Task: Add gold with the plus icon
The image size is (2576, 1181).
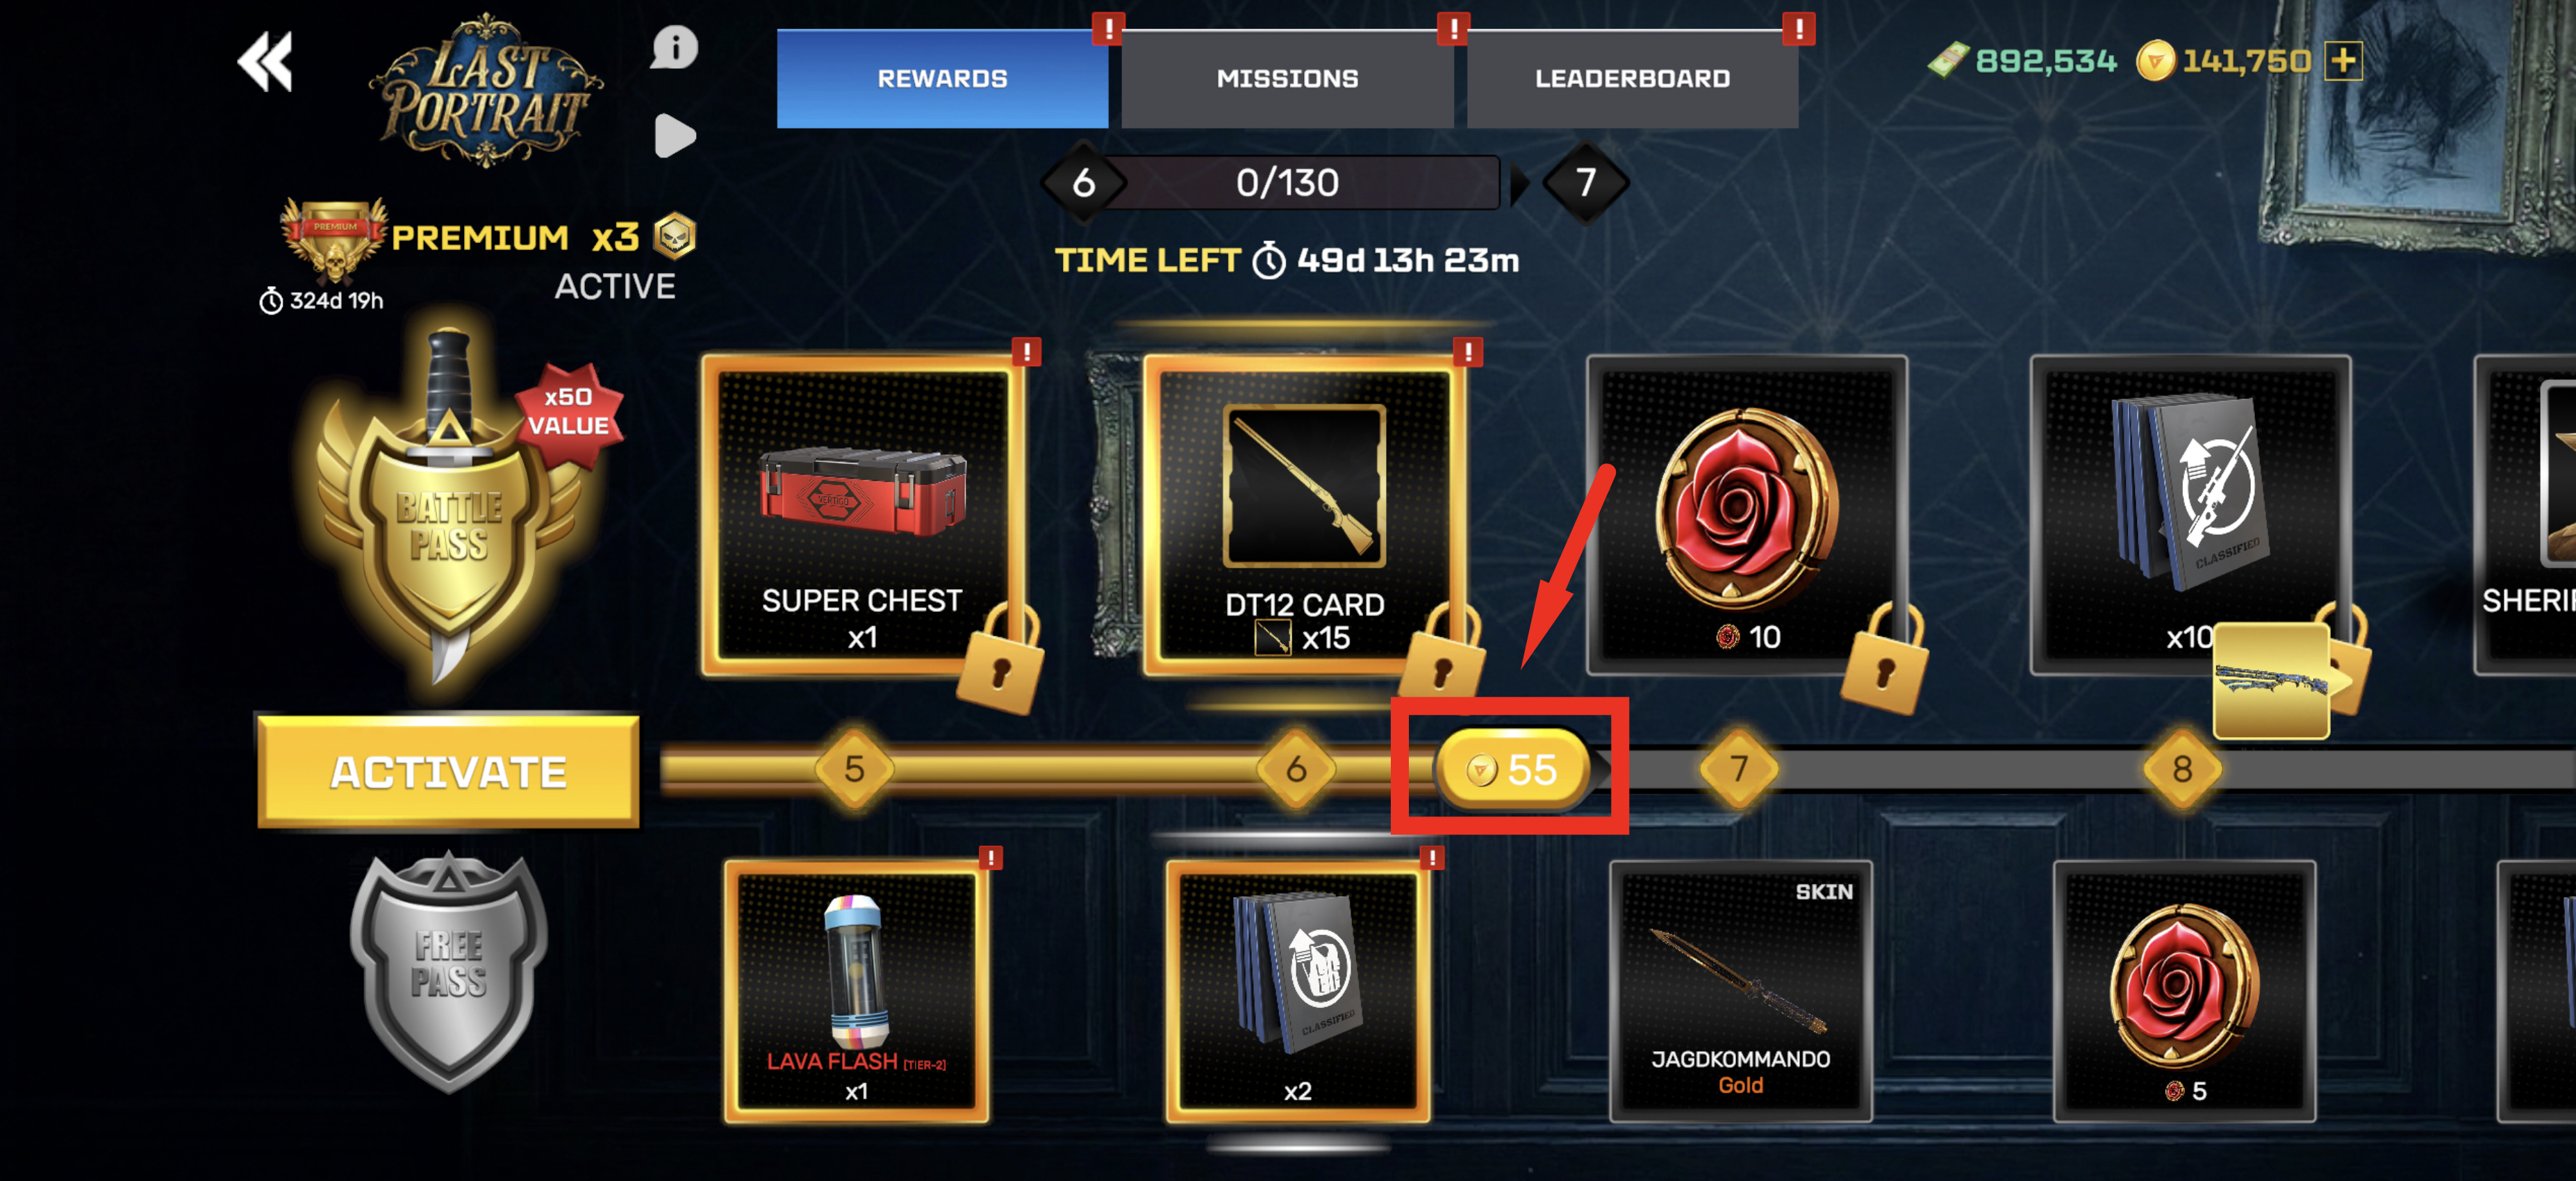Action: coord(2343,61)
